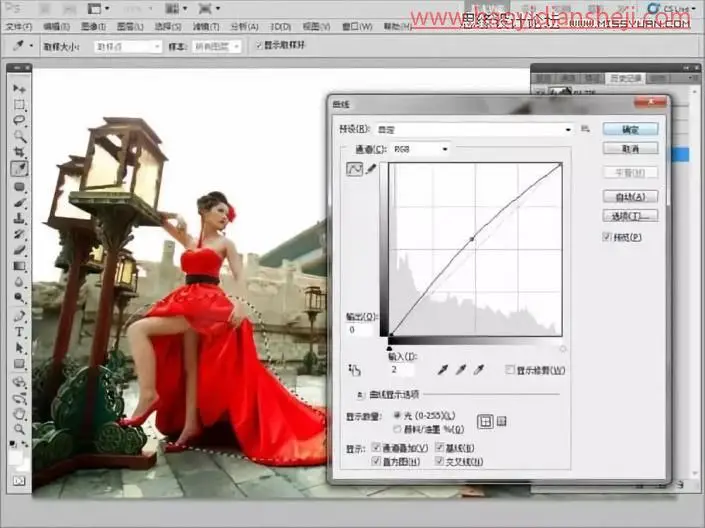Image resolution: width=705 pixels, height=528 pixels.
Task: Open the 编辑(E) Edit menu
Action: (x=56, y=27)
